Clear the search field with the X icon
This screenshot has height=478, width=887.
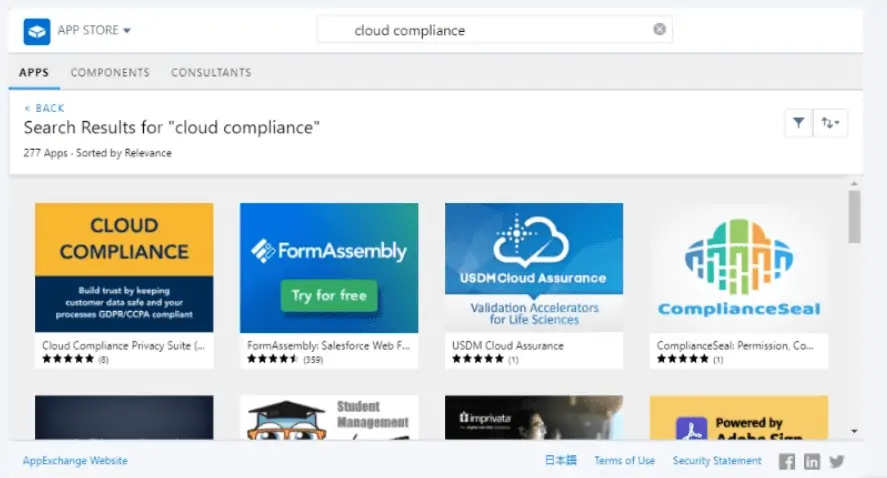(x=659, y=29)
